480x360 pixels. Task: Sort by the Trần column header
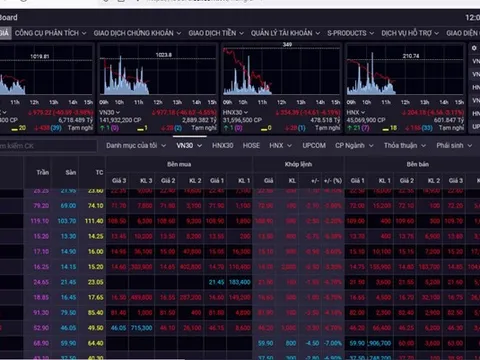(43, 172)
